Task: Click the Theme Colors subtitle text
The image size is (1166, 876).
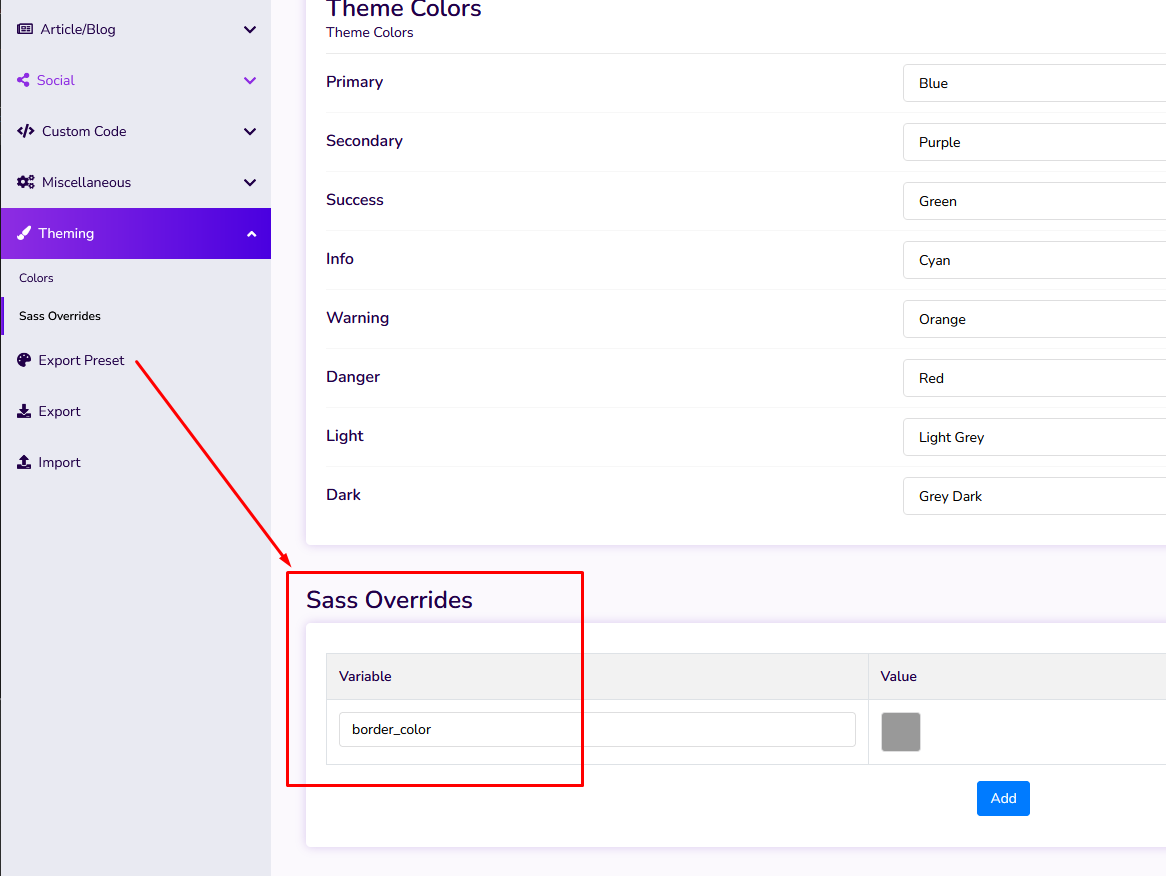Action: [370, 32]
